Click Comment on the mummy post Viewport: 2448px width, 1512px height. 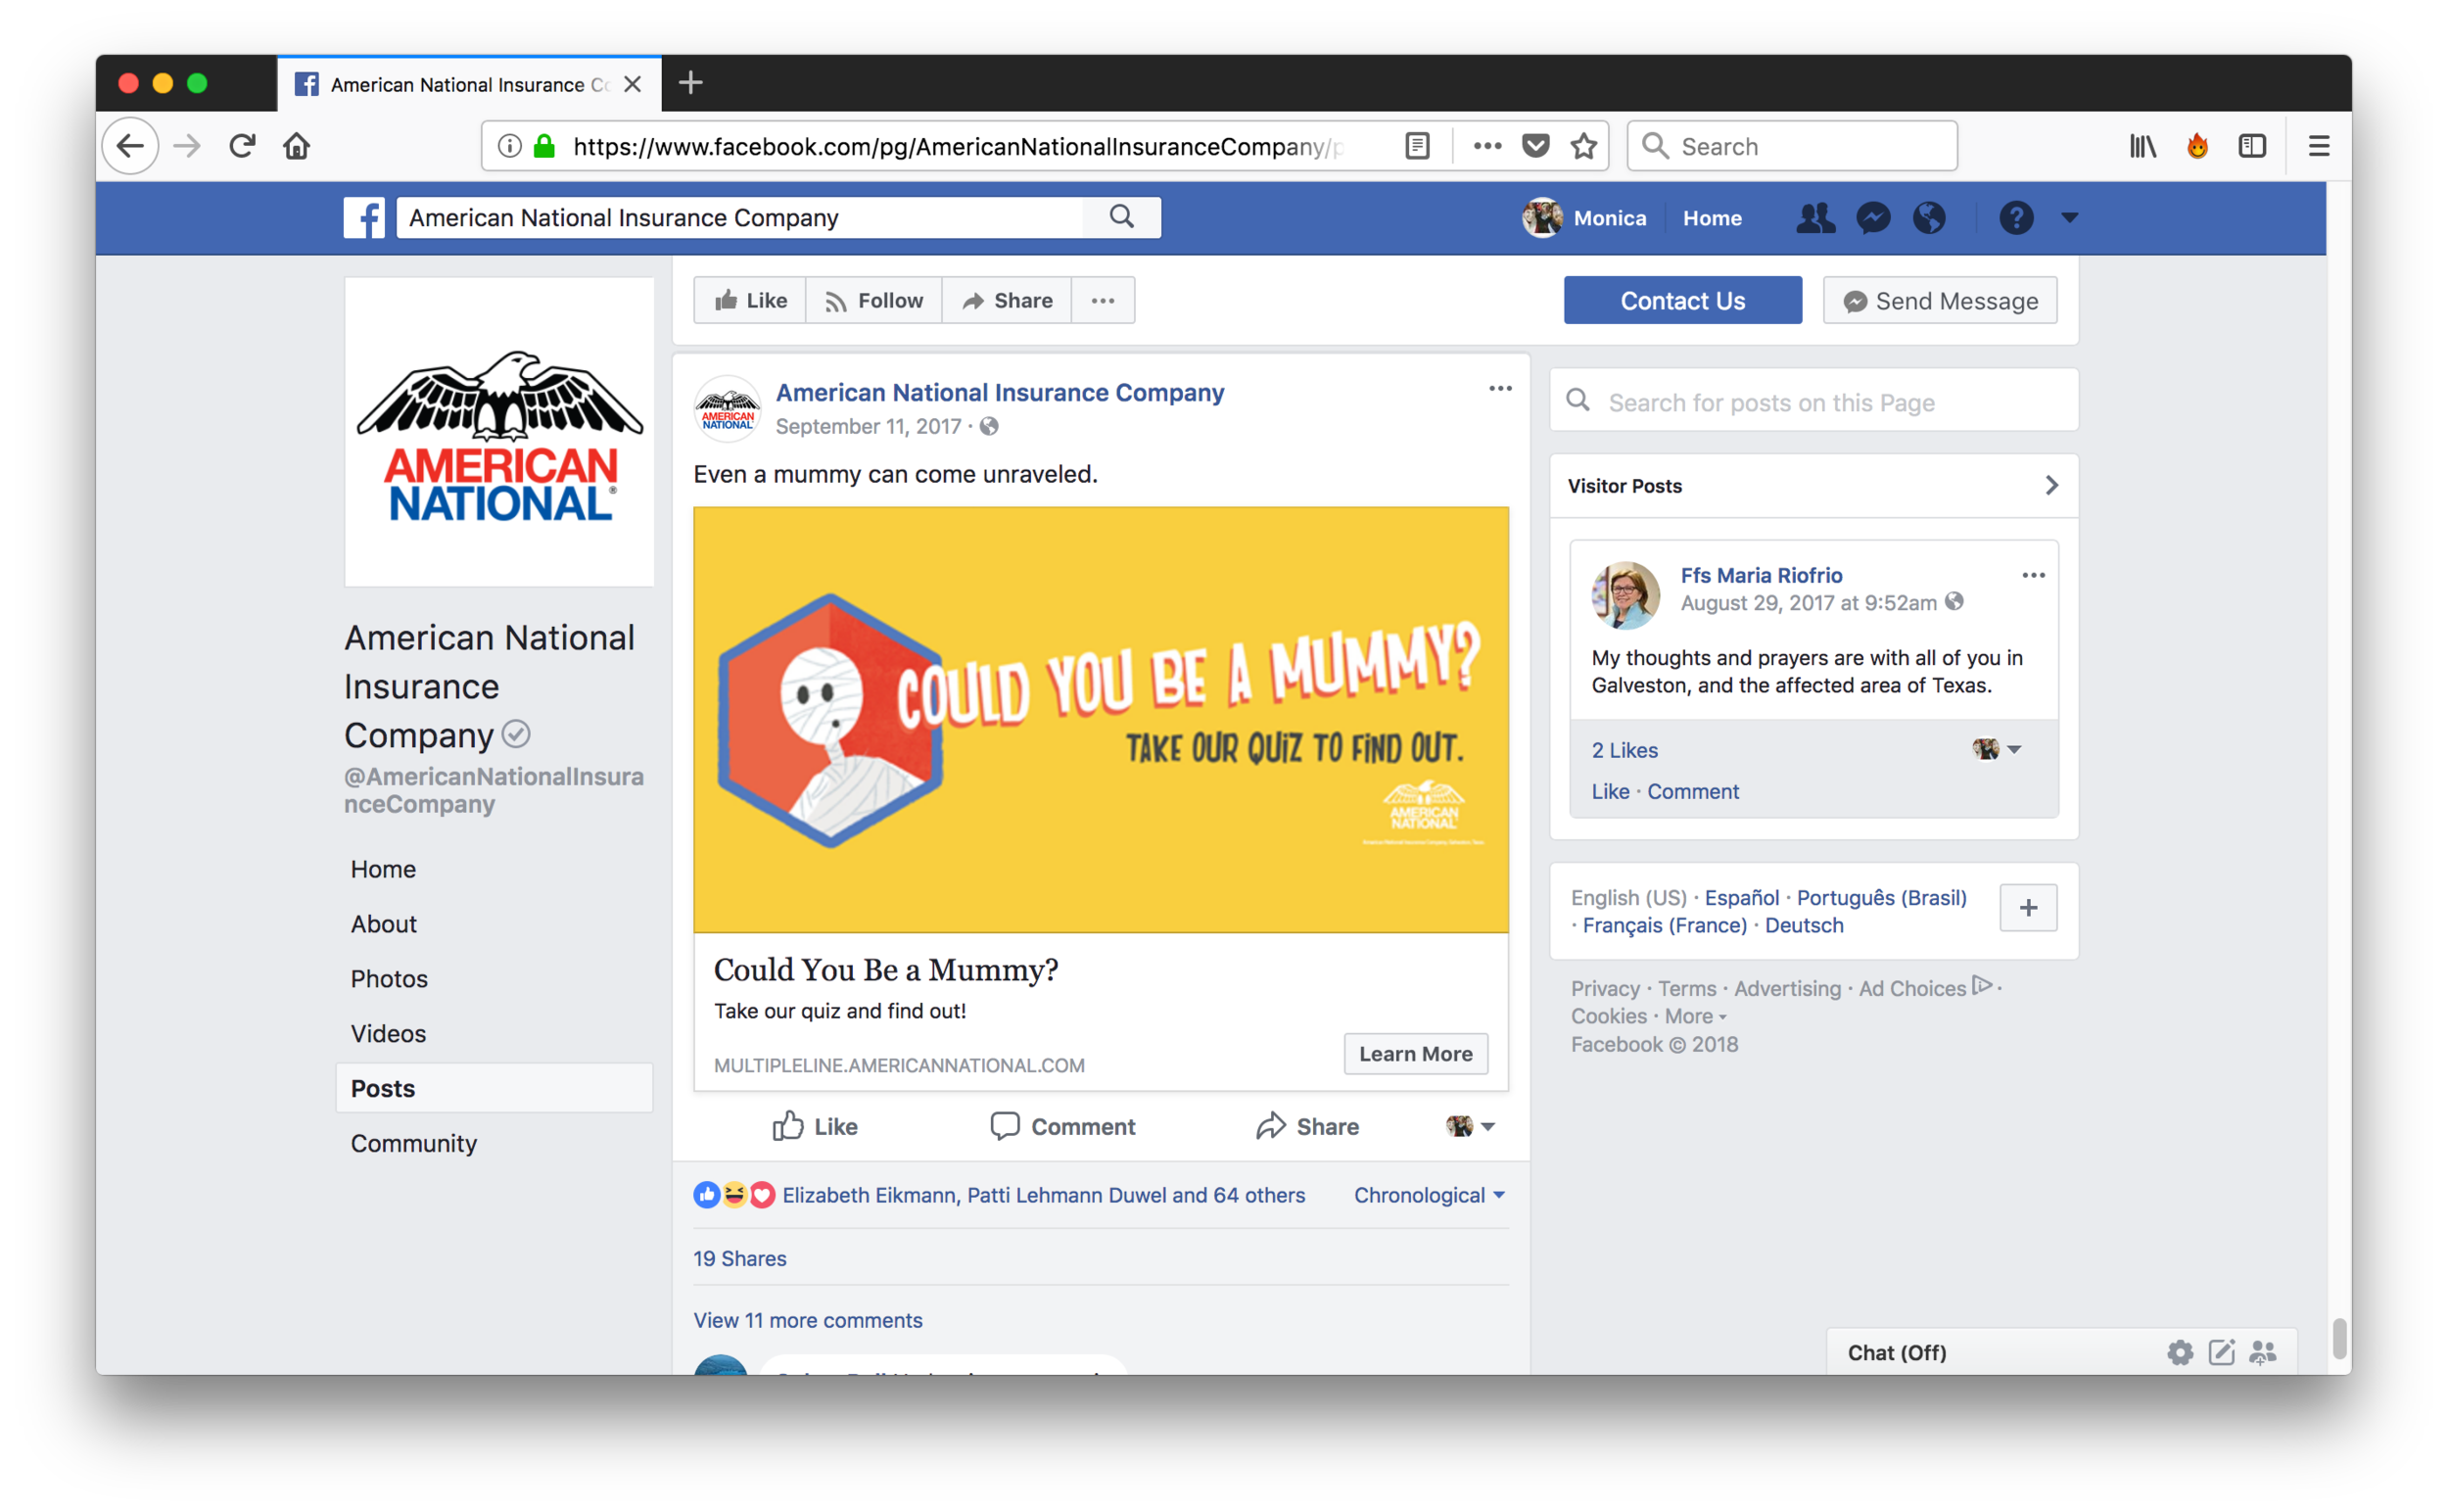tap(1062, 1126)
